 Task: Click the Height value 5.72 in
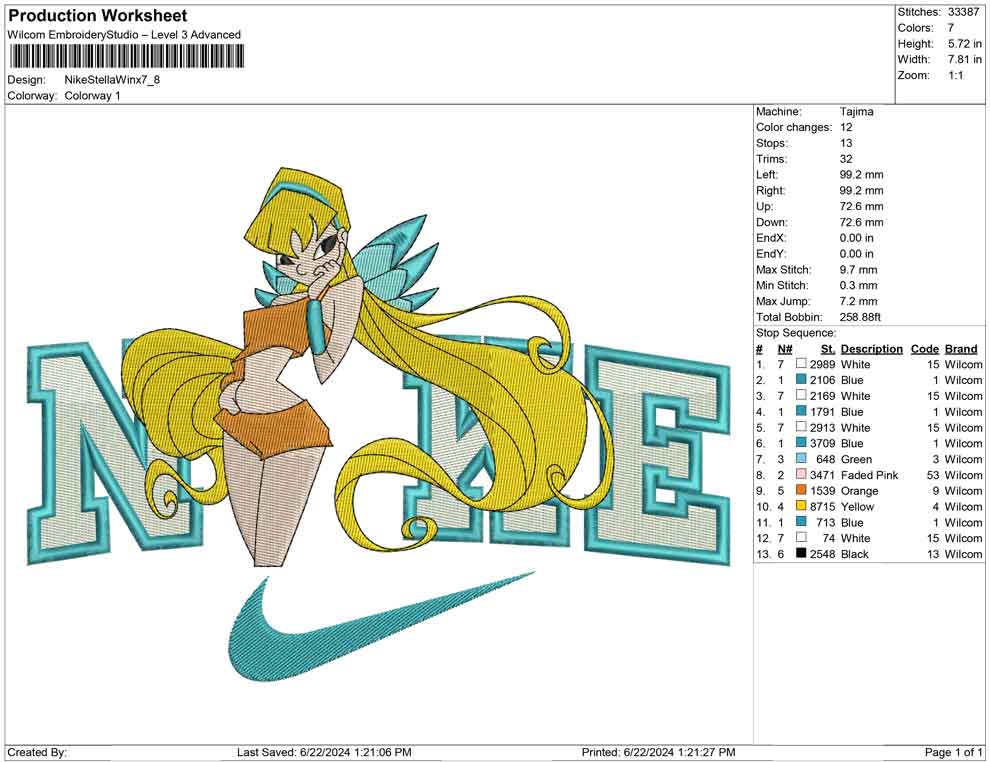point(965,44)
